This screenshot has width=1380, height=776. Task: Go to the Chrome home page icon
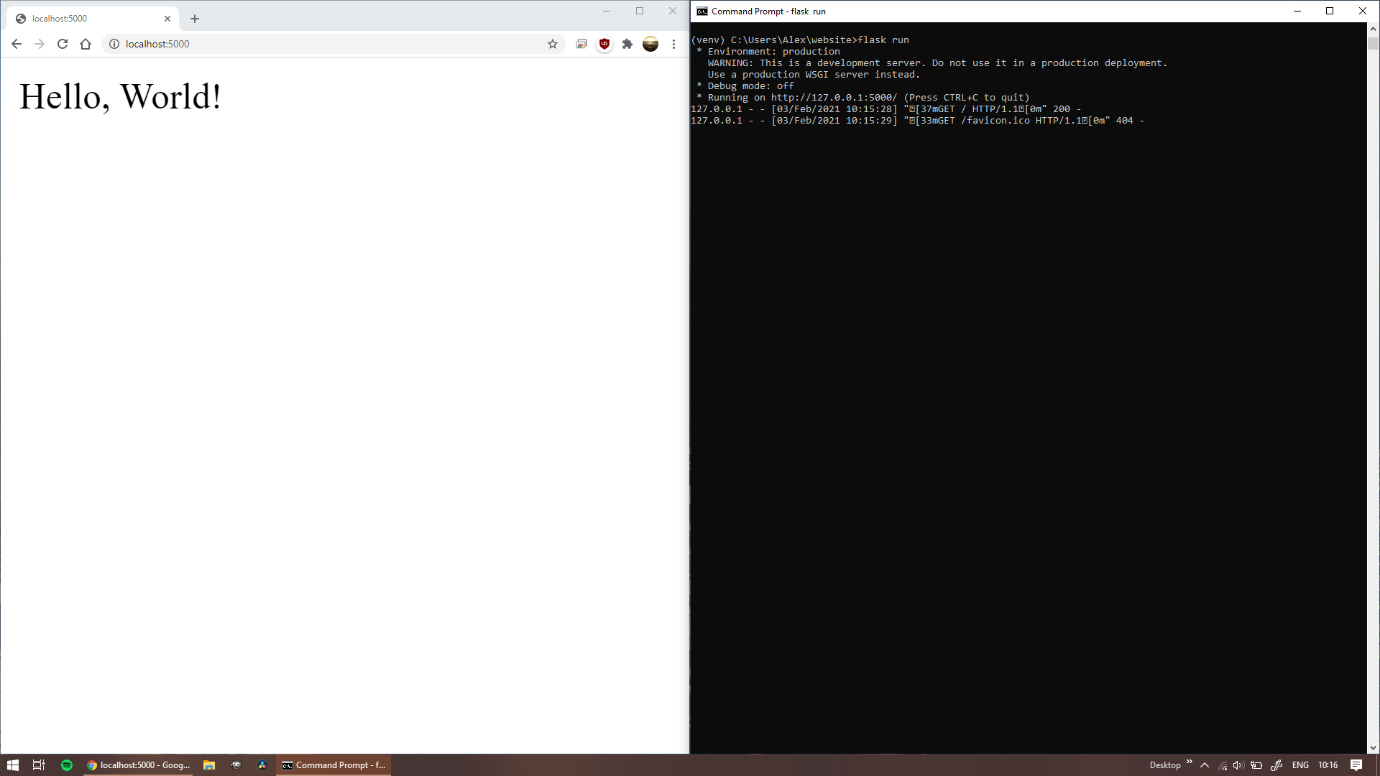[85, 44]
